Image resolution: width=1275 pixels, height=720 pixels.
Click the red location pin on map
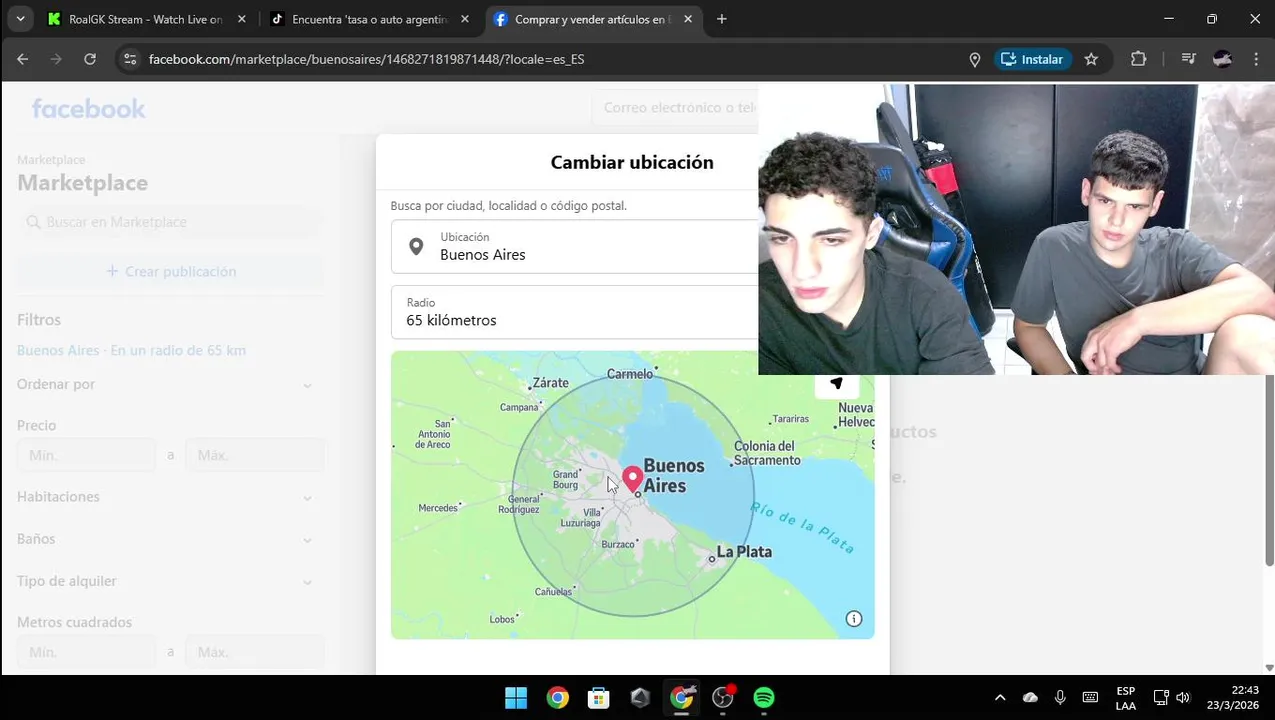click(632, 479)
